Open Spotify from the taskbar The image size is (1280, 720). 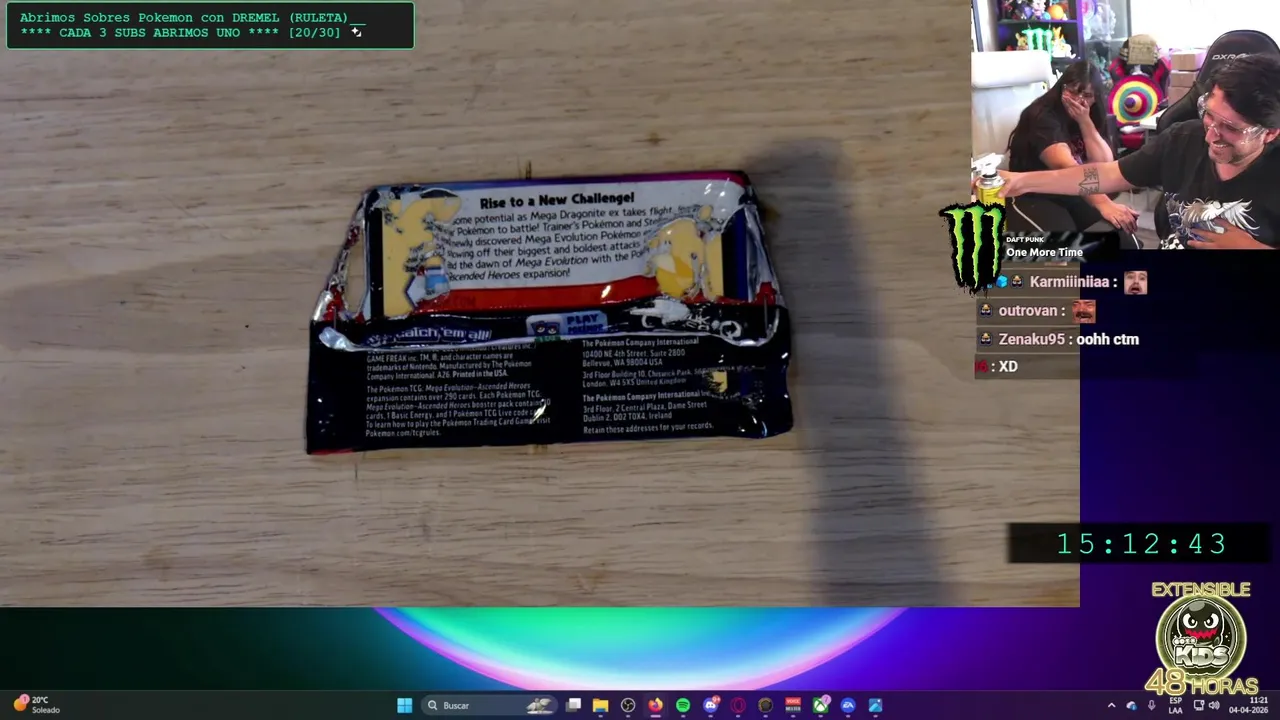pyautogui.click(x=683, y=705)
